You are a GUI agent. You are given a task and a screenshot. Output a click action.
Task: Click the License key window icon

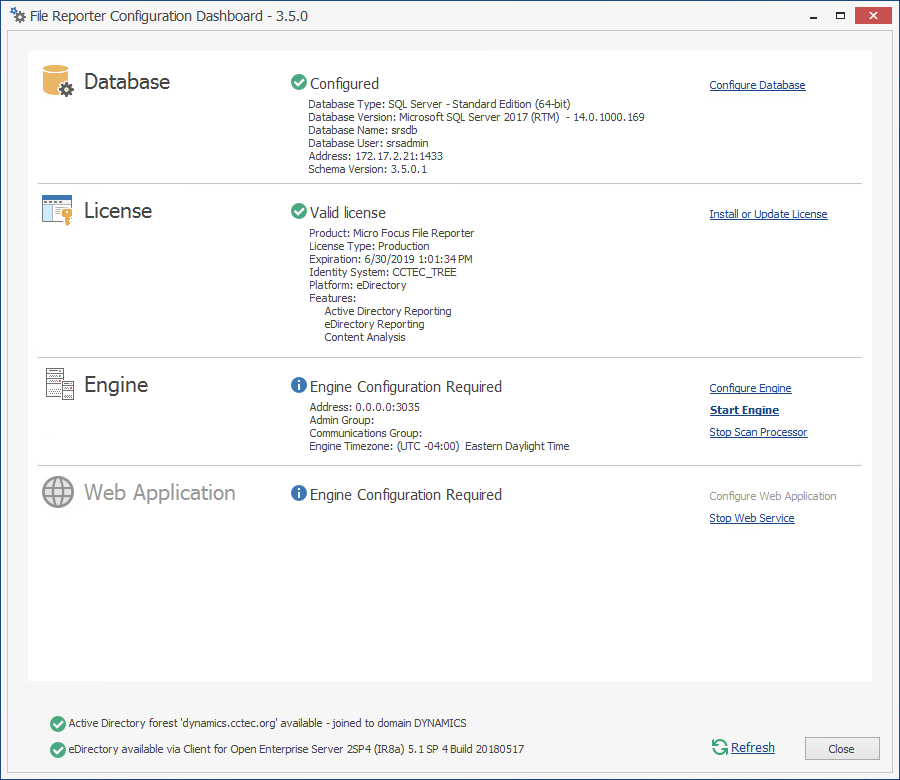click(x=57, y=210)
